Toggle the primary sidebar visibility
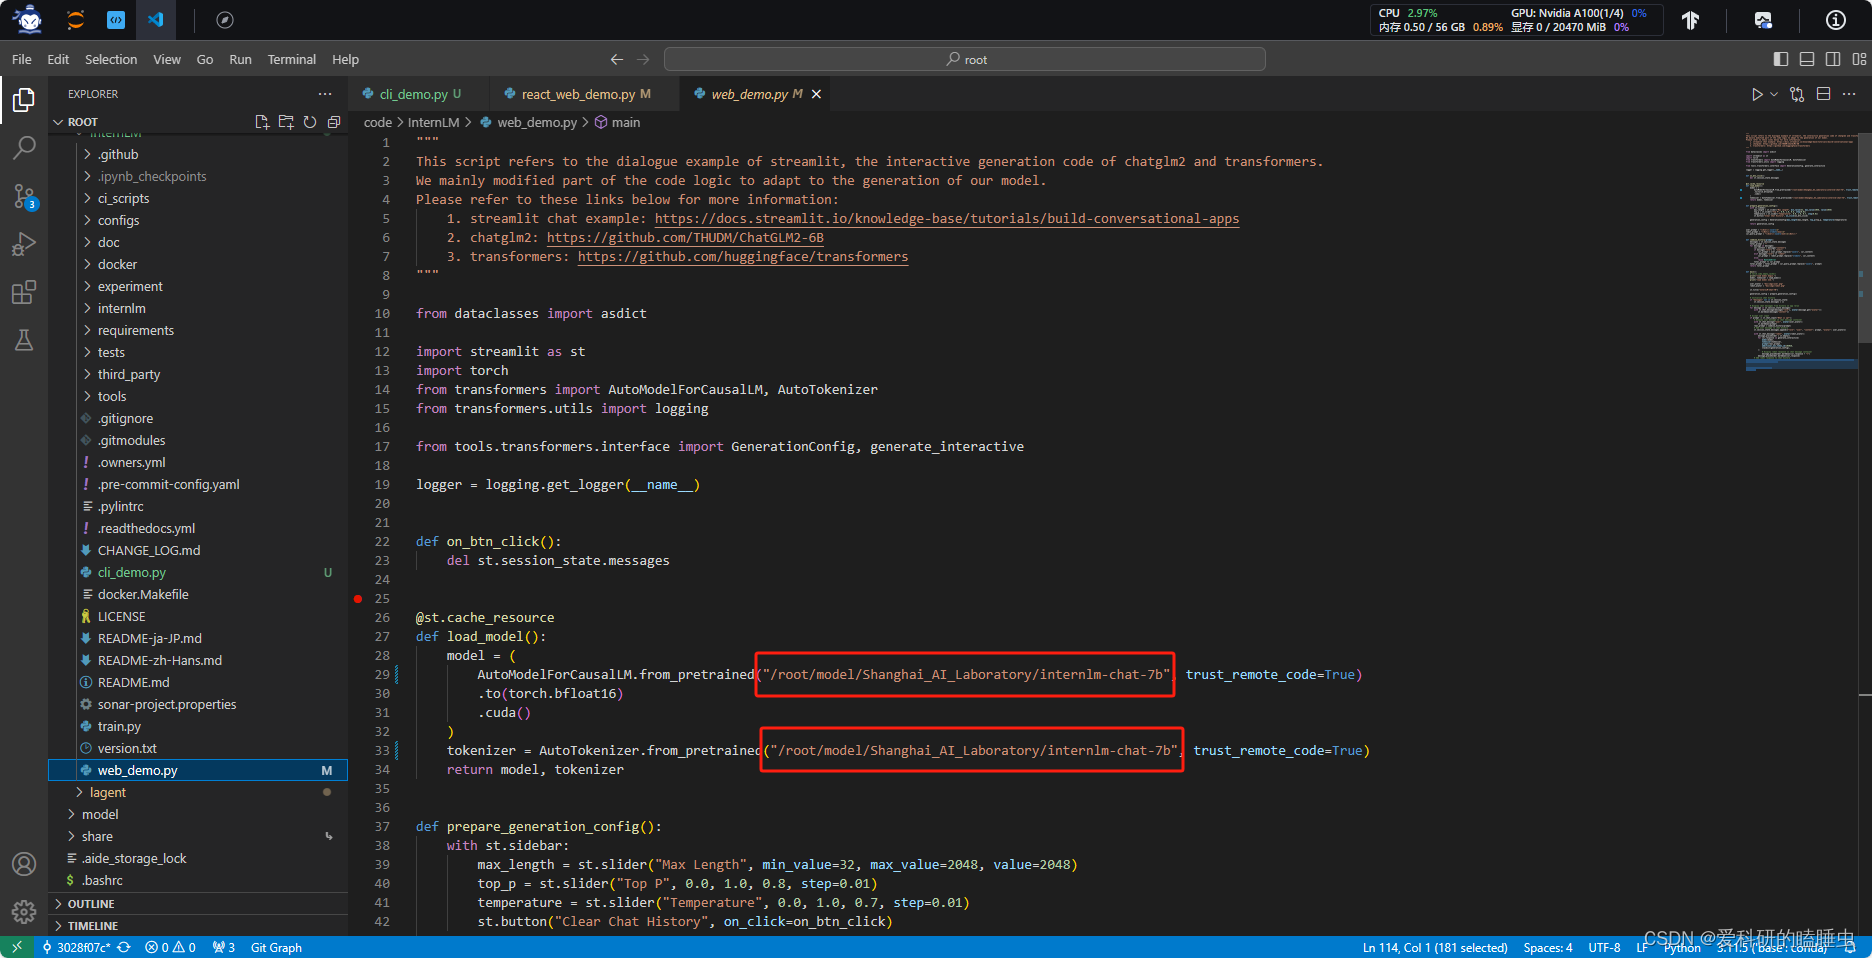 1781,60
